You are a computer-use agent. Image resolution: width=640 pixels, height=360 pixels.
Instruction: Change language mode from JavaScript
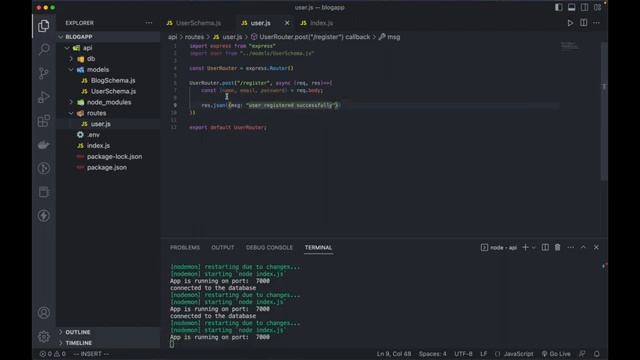click(518, 354)
